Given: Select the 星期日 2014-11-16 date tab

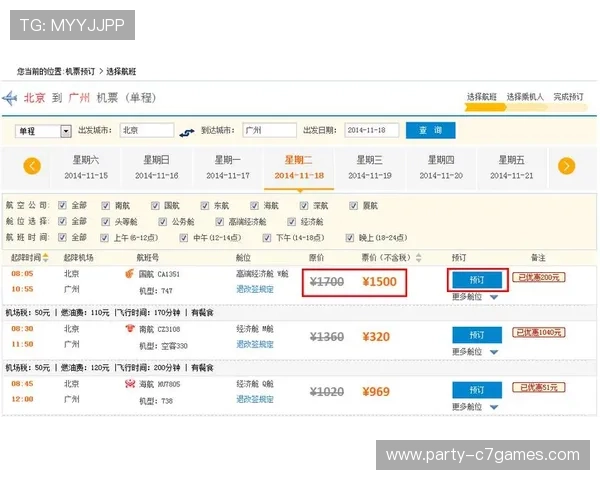Looking at the screenshot, I should (x=157, y=168).
